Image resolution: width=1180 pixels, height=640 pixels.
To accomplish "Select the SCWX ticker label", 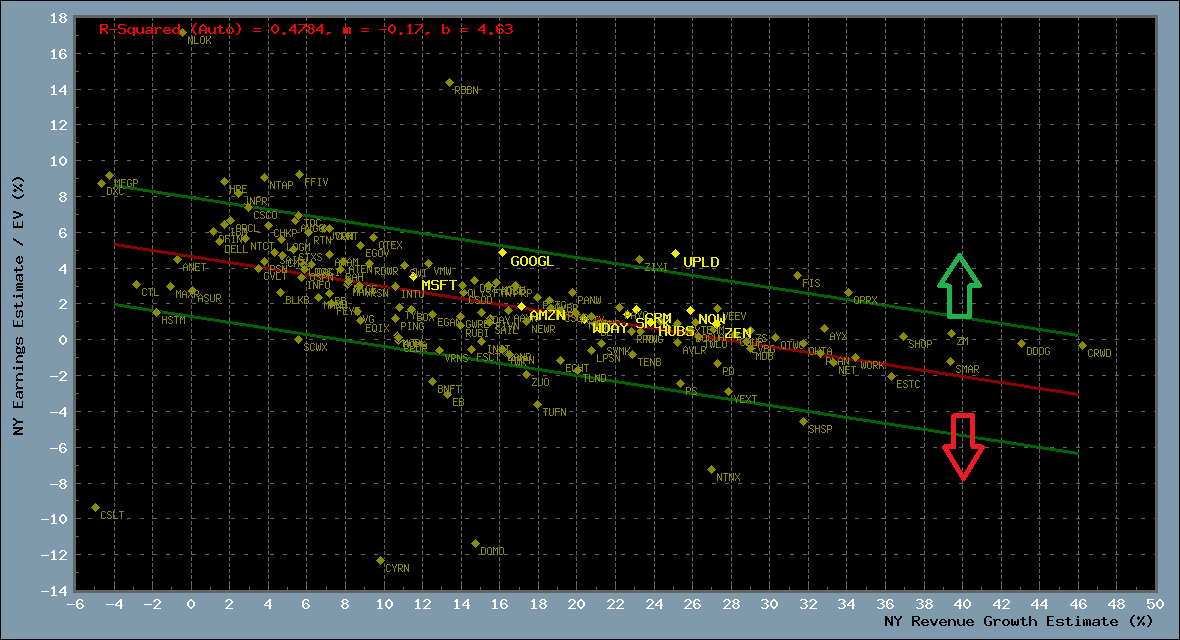I will point(316,348).
